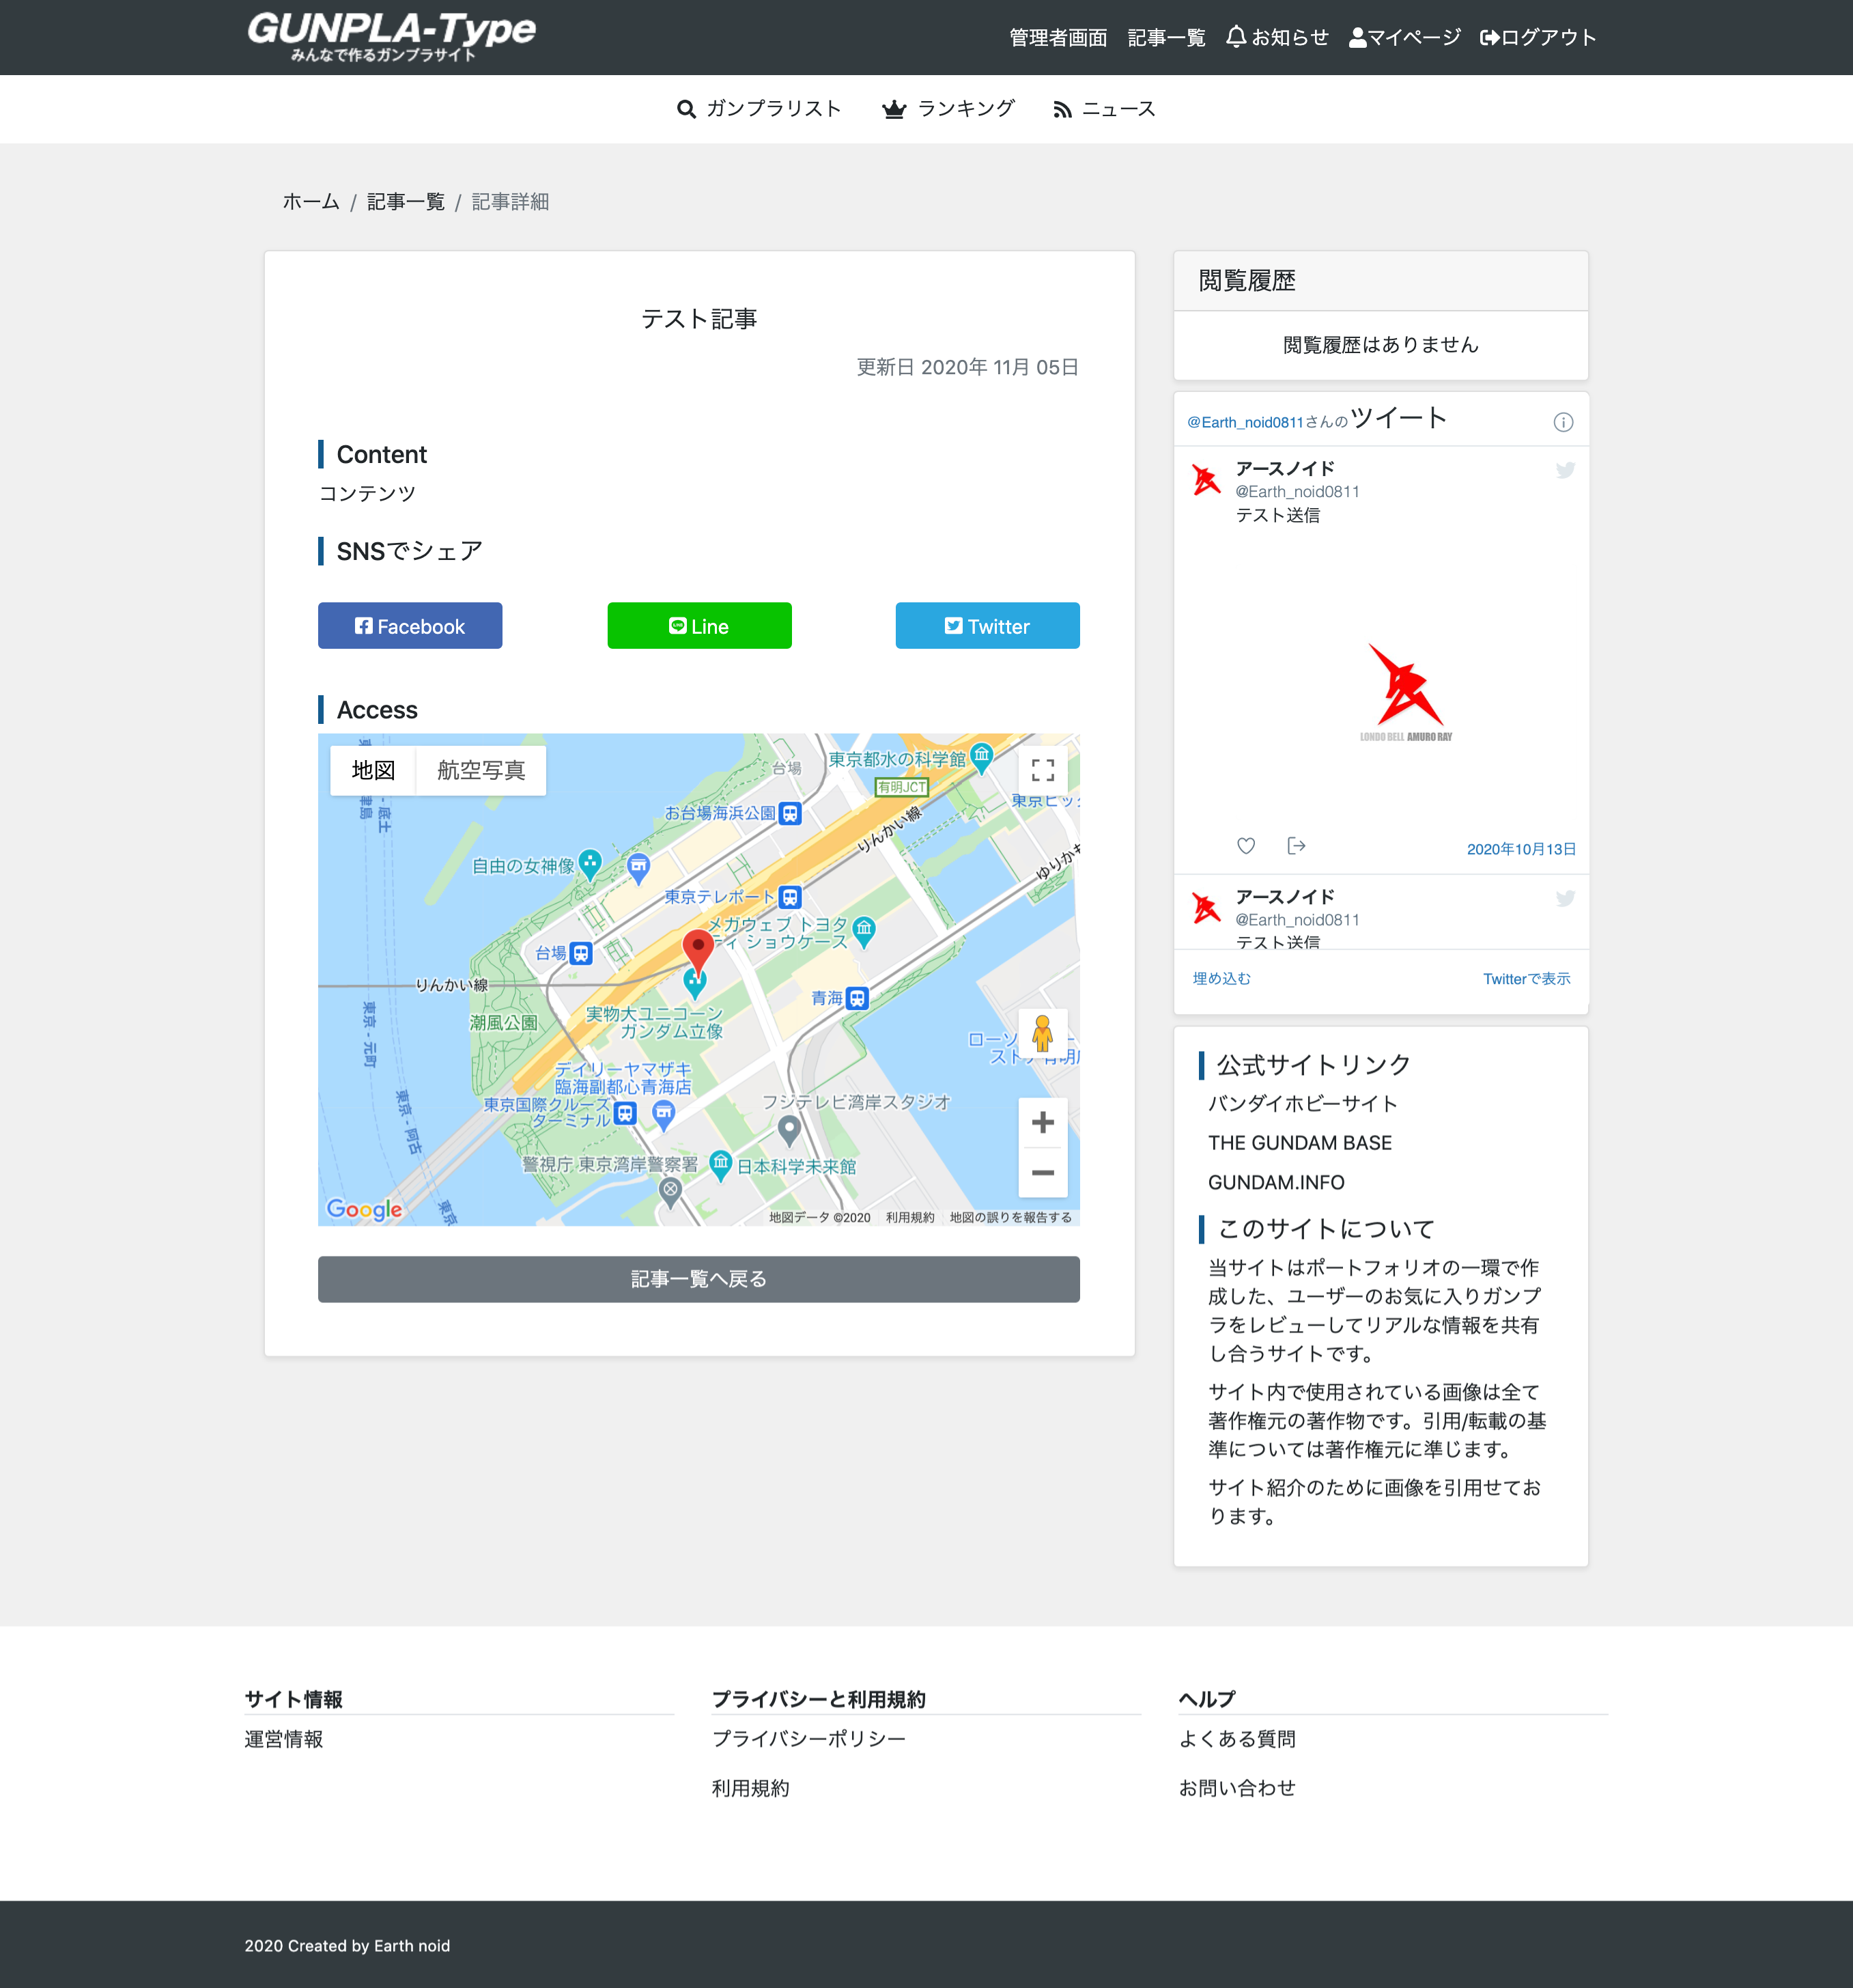
Task: Click the 記事一覧へ戻る button
Action: (698, 1278)
